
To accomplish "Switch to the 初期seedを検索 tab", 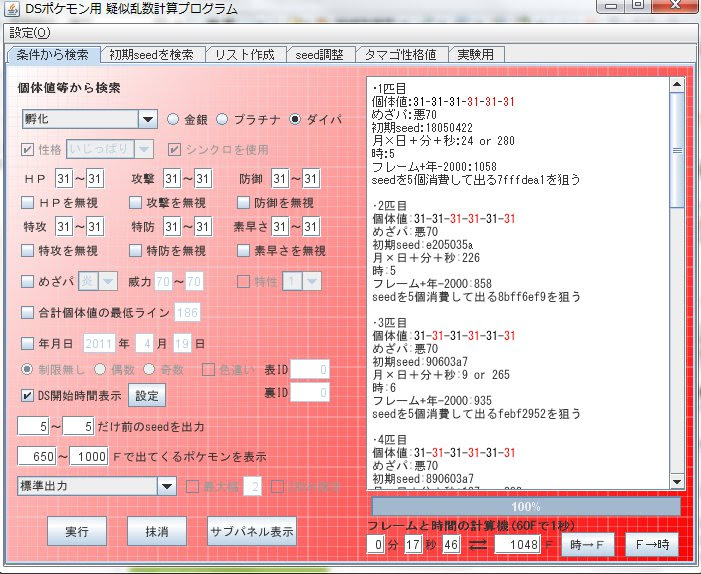I will [x=152, y=55].
